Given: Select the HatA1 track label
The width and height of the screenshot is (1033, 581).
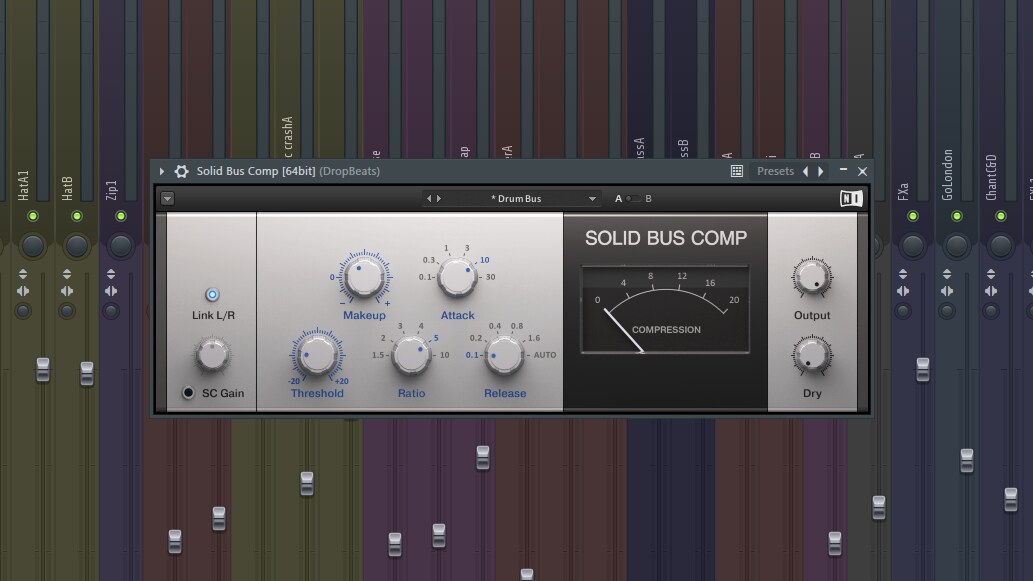Looking at the screenshot, I should tap(23, 185).
